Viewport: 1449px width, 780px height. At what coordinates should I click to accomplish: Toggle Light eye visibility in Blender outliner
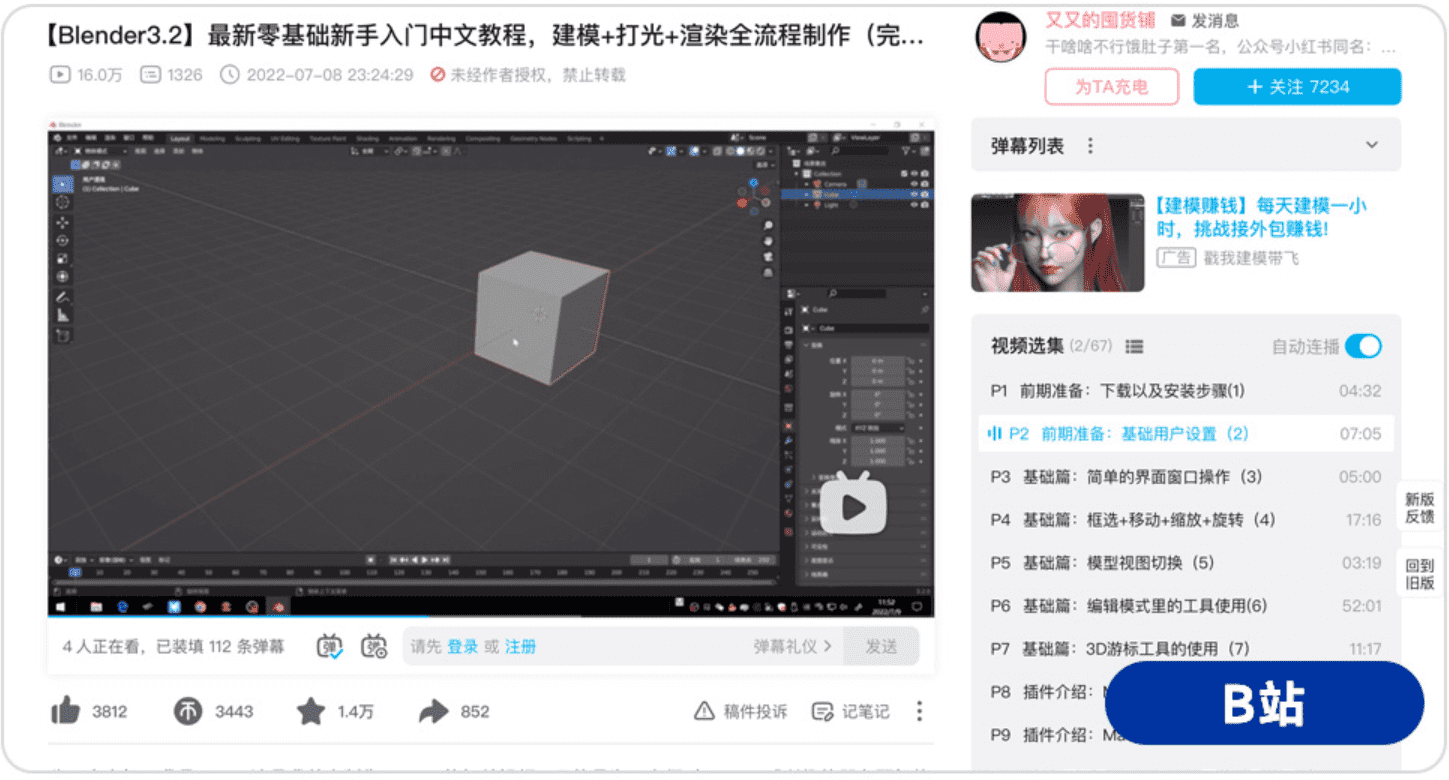coord(913,204)
